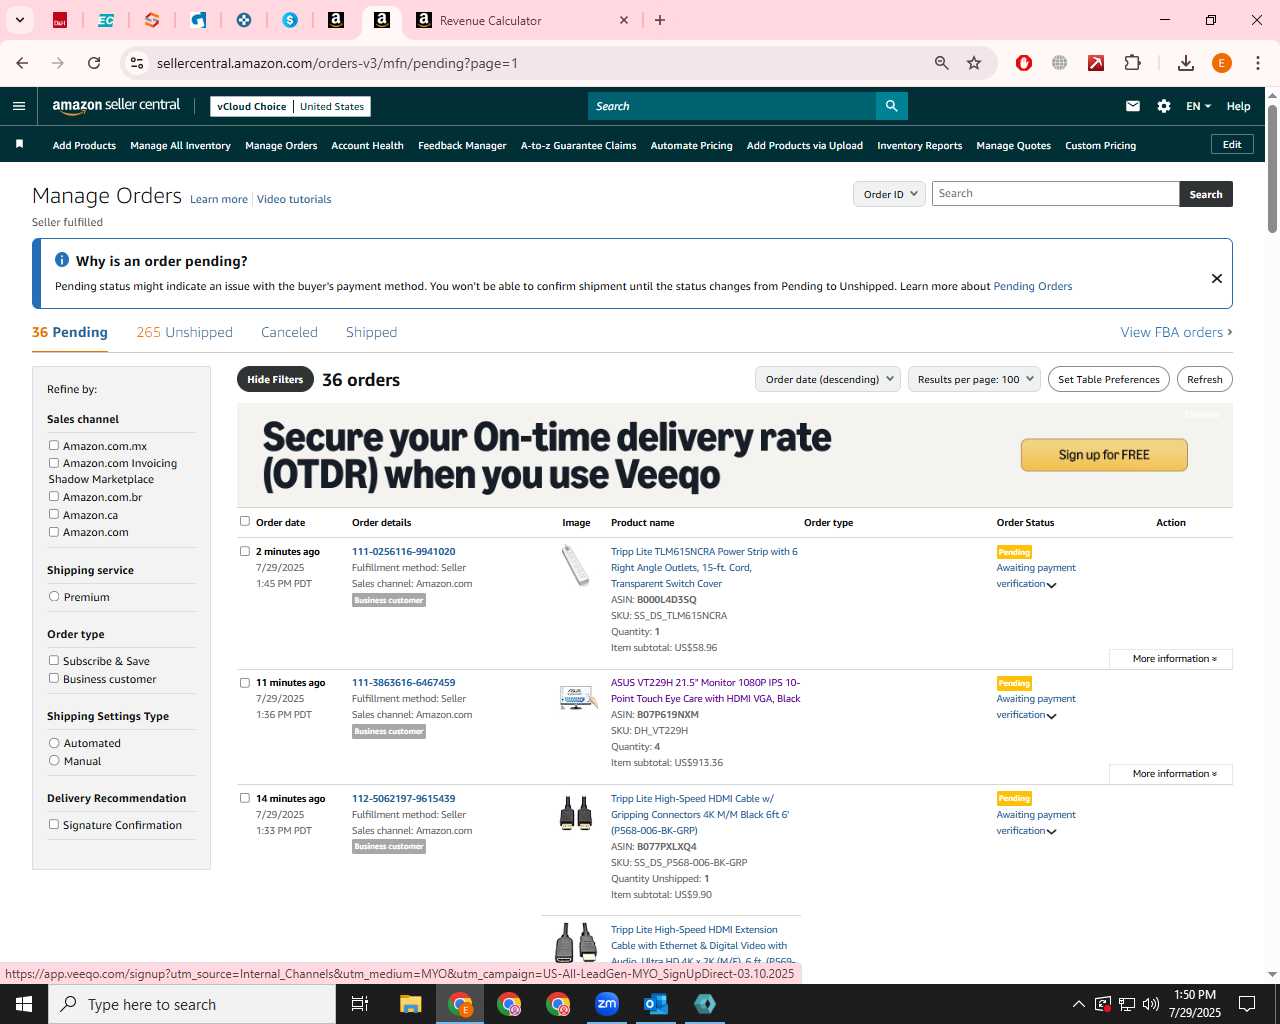Check the Signature Confirmation filter
1280x1024 pixels.
coord(54,825)
